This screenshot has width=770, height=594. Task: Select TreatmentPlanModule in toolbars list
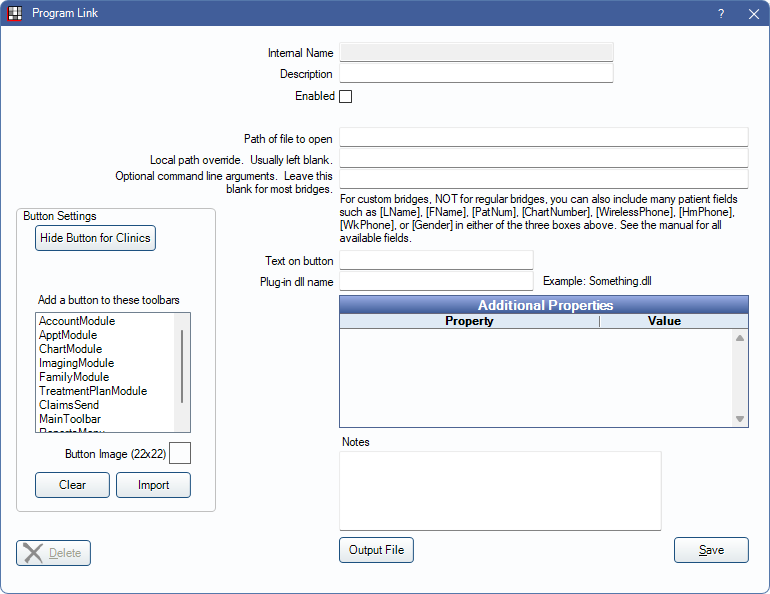93,391
